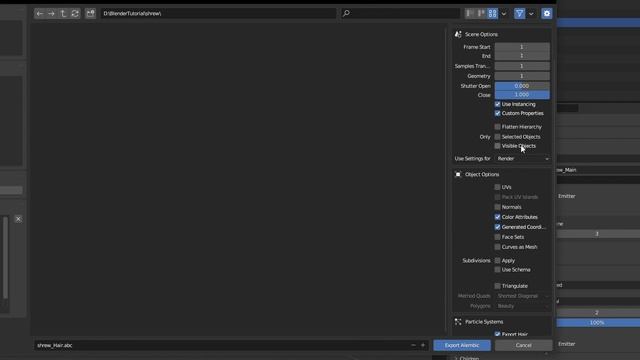The image size is (640, 360).
Task: Enable Face Sets checkbox
Action: pos(497,237)
